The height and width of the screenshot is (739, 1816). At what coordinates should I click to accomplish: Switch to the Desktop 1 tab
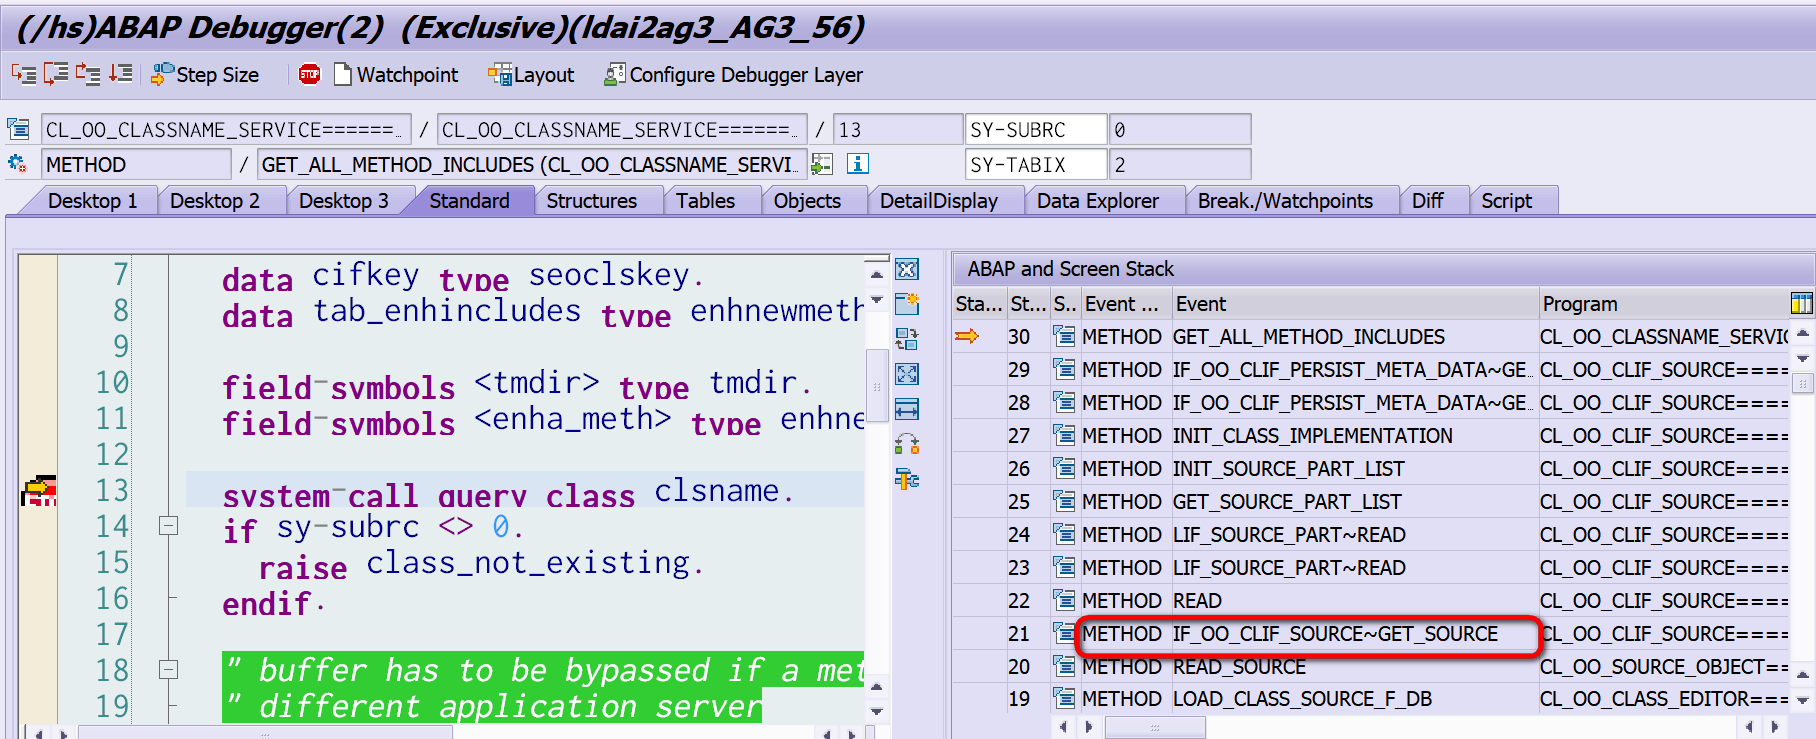[92, 201]
